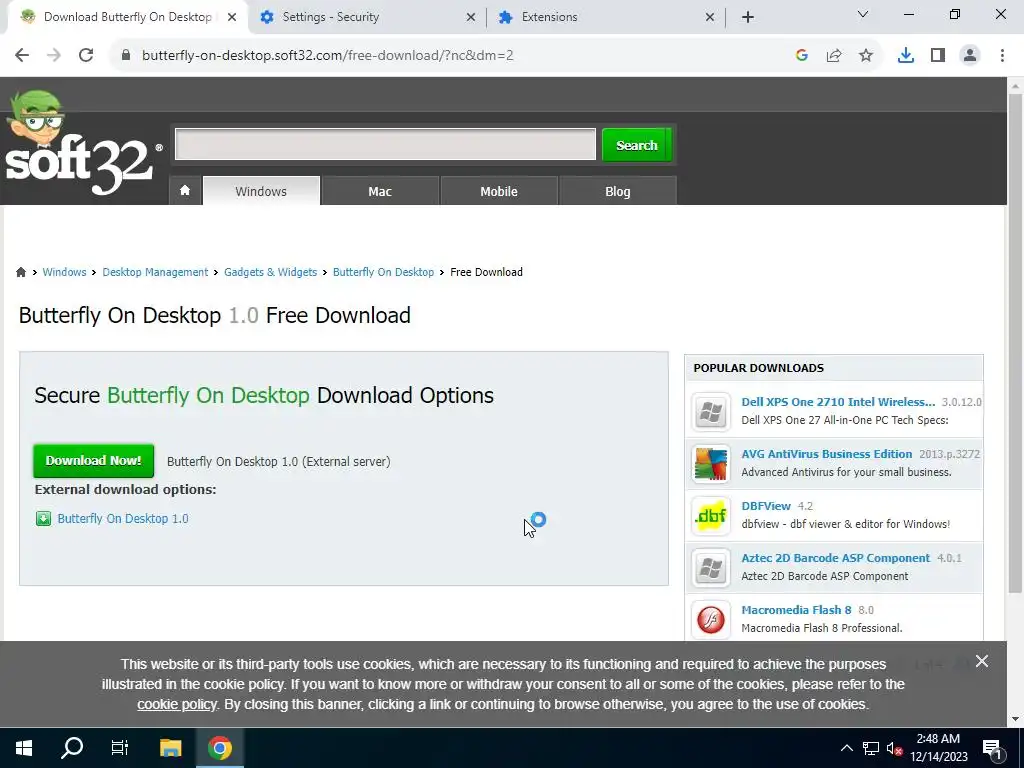The height and width of the screenshot is (768, 1024).
Task: Open Desktop Management breadcrumb link
Action: pyautogui.click(x=155, y=272)
